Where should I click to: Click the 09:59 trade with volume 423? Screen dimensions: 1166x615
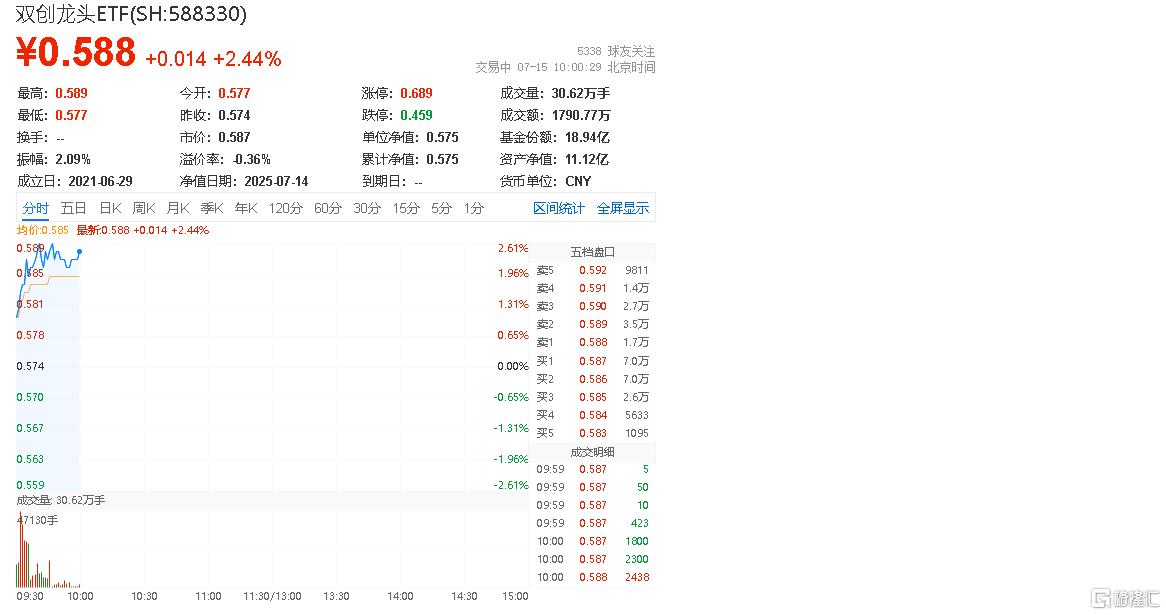pos(593,524)
